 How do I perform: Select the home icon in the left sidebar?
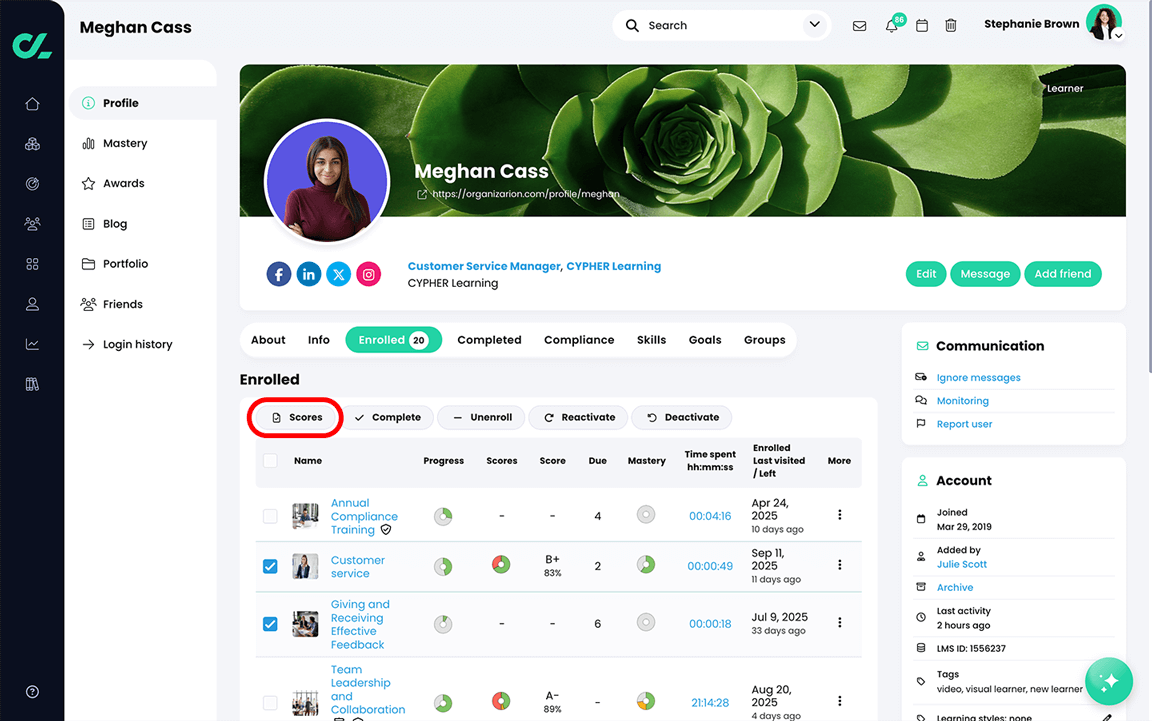[x=31, y=103]
